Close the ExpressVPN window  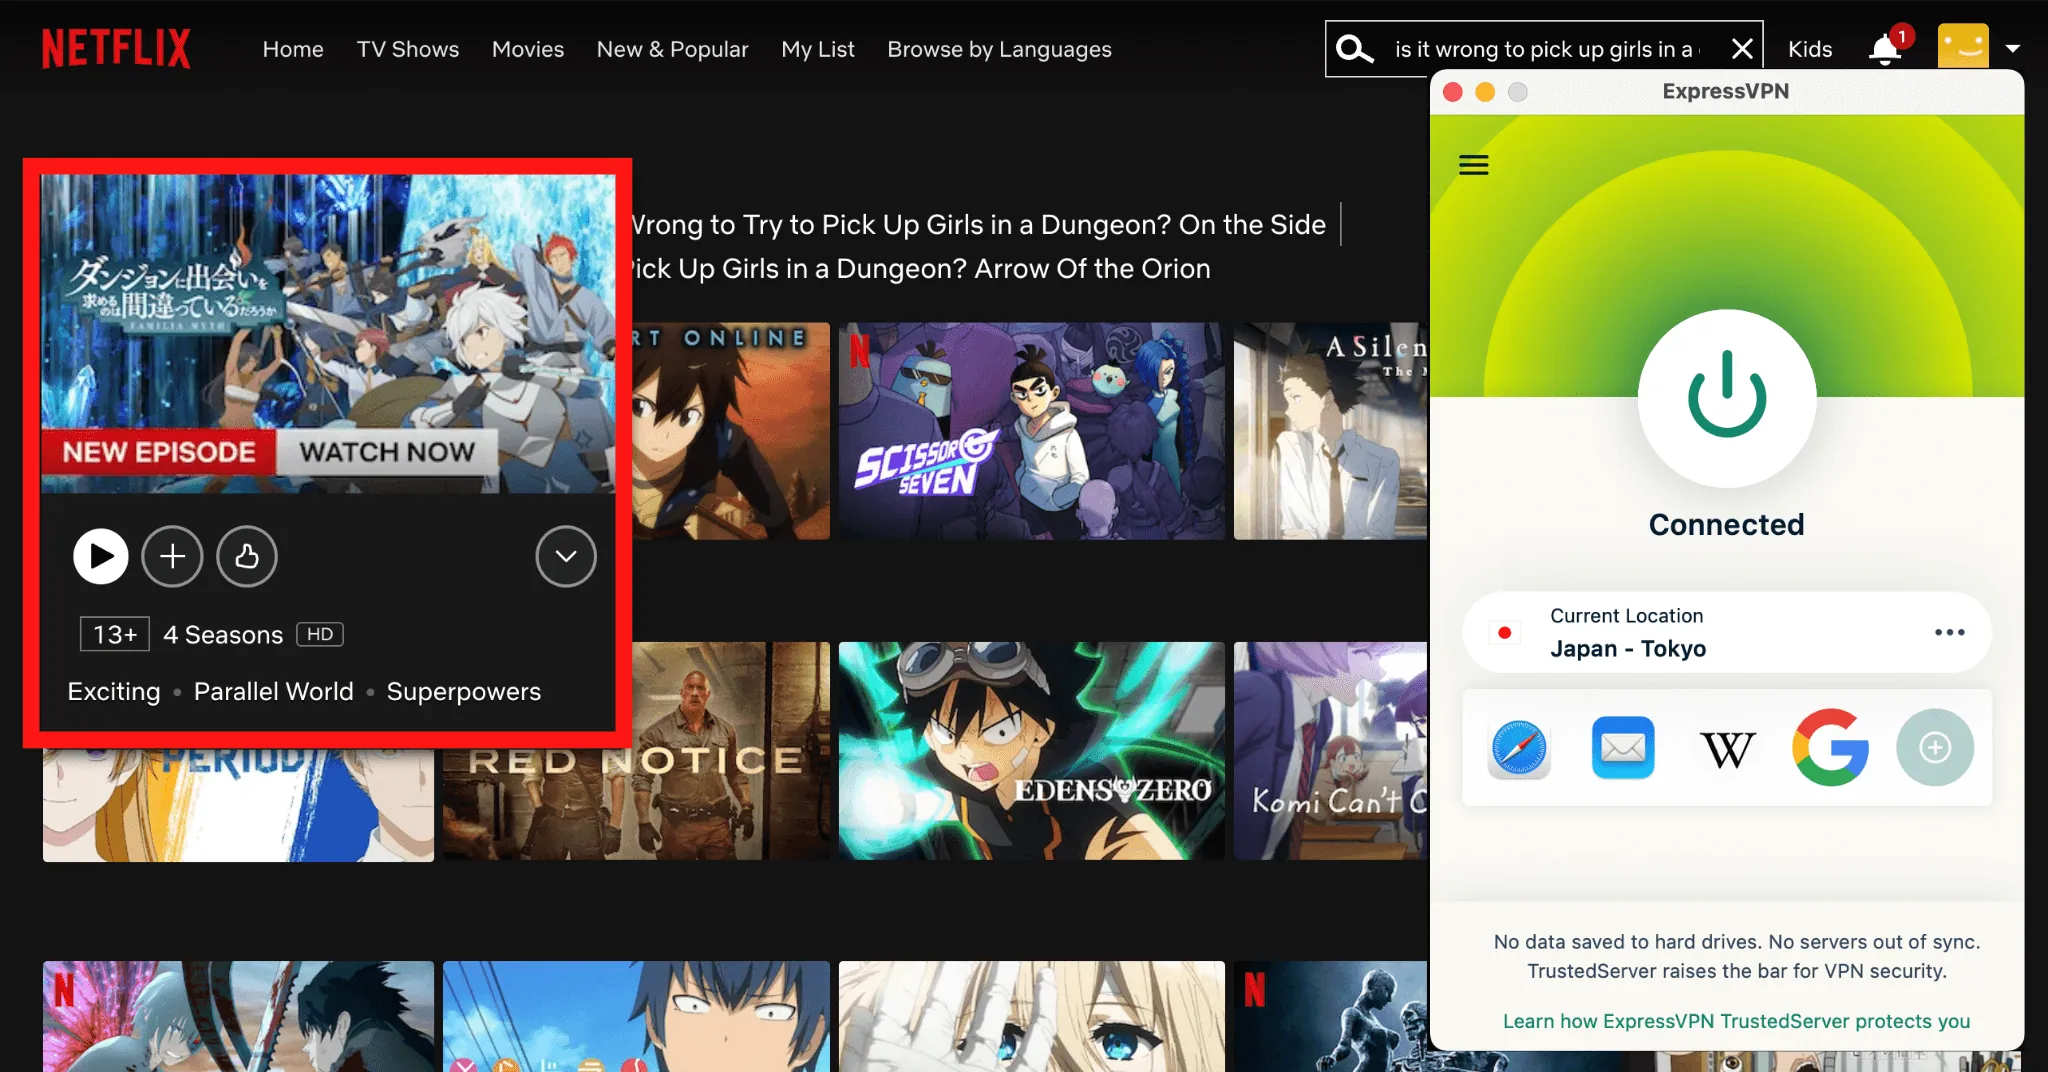(1453, 92)
